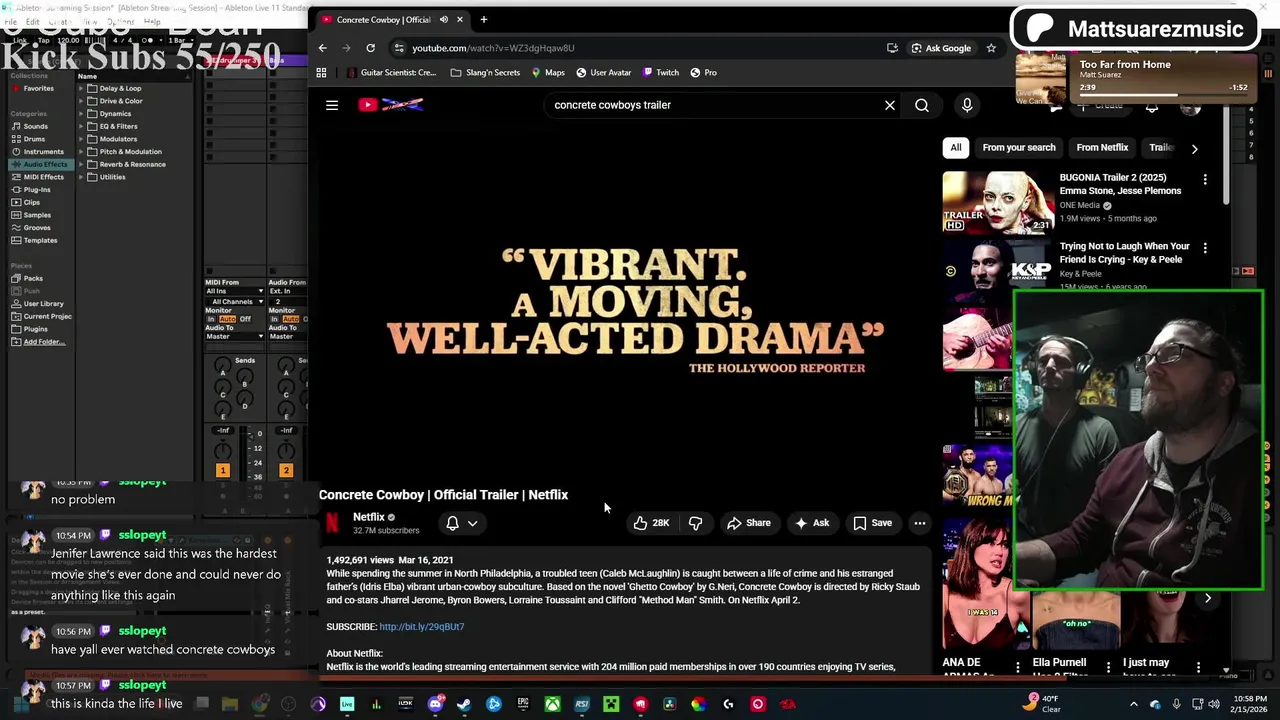Like the Concrete Cowboy trailer

pyautogui.click(x=651, y=523)
